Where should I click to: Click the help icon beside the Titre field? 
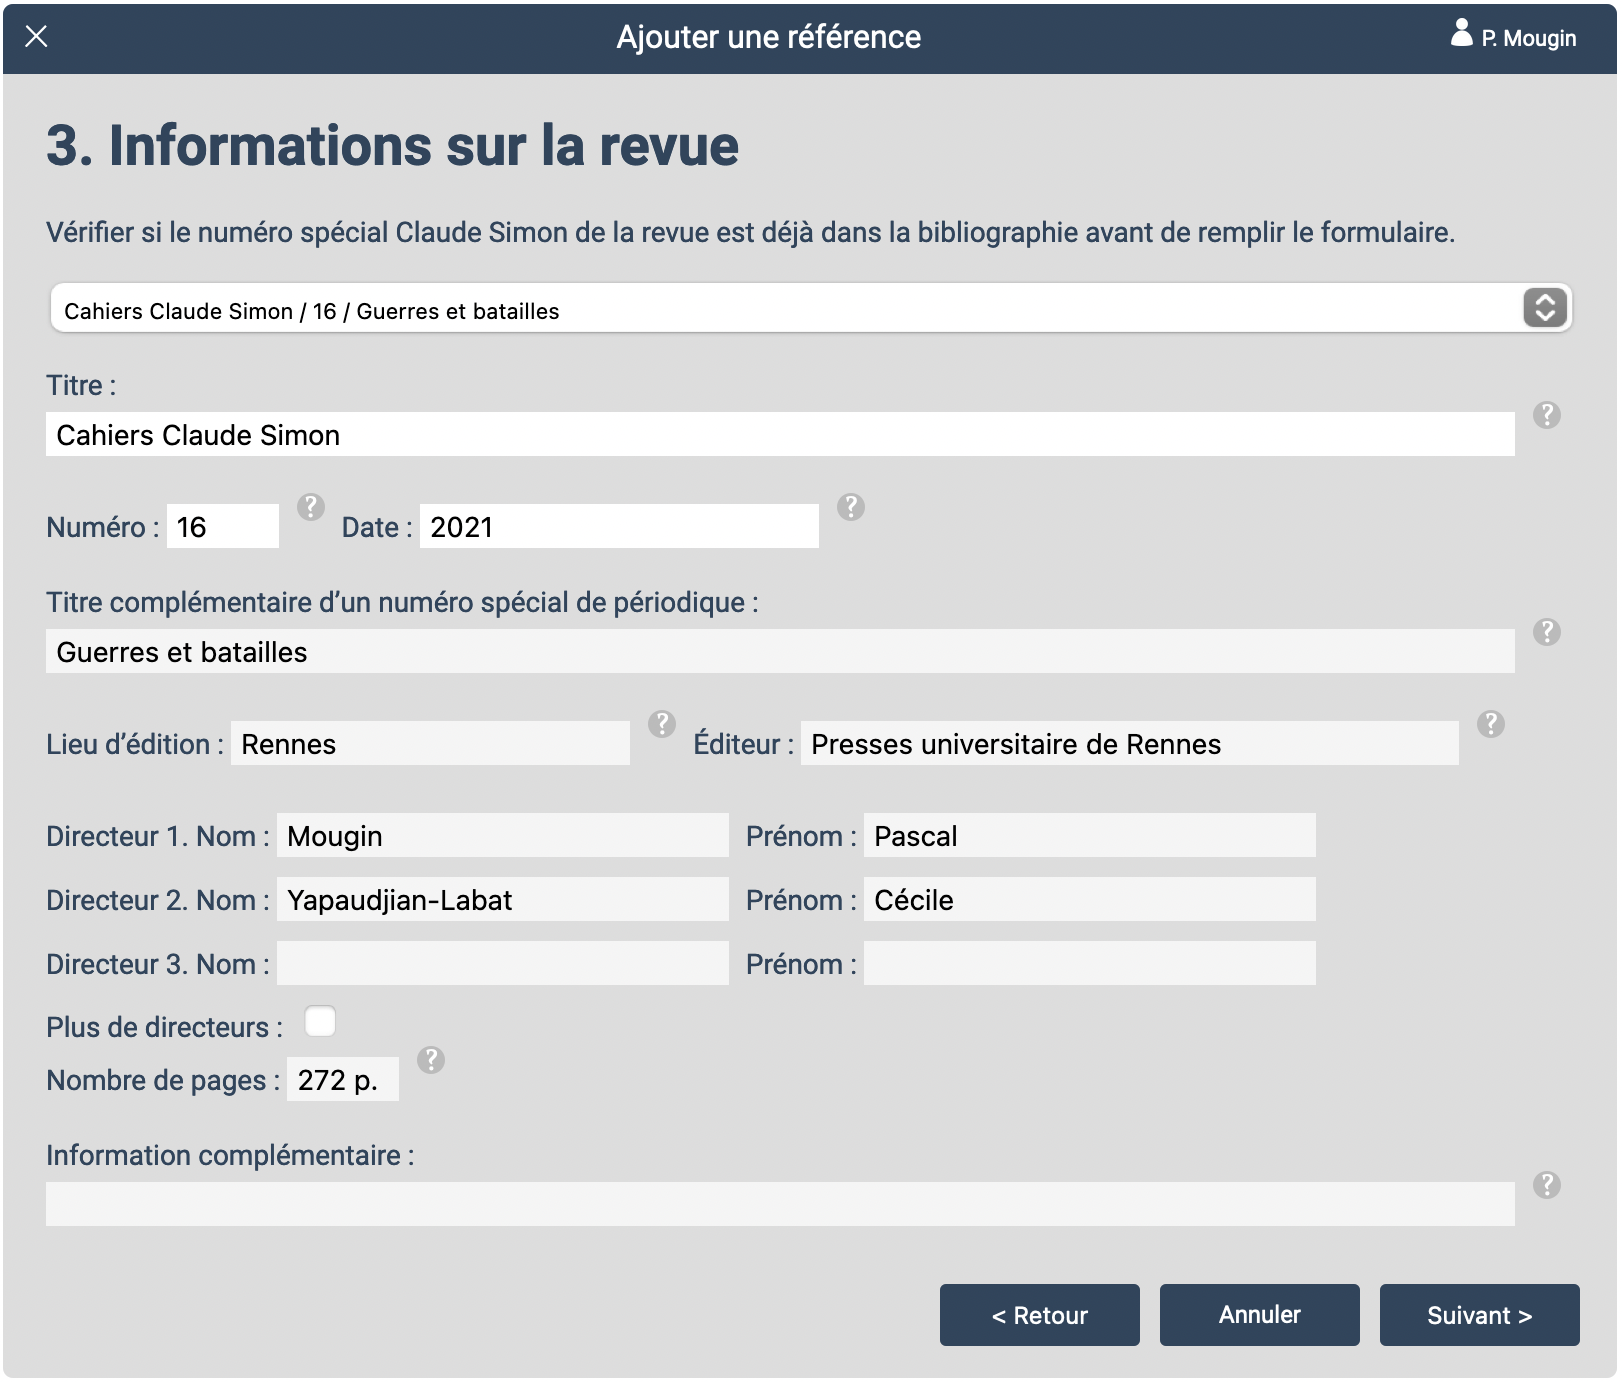(1546, 415)
